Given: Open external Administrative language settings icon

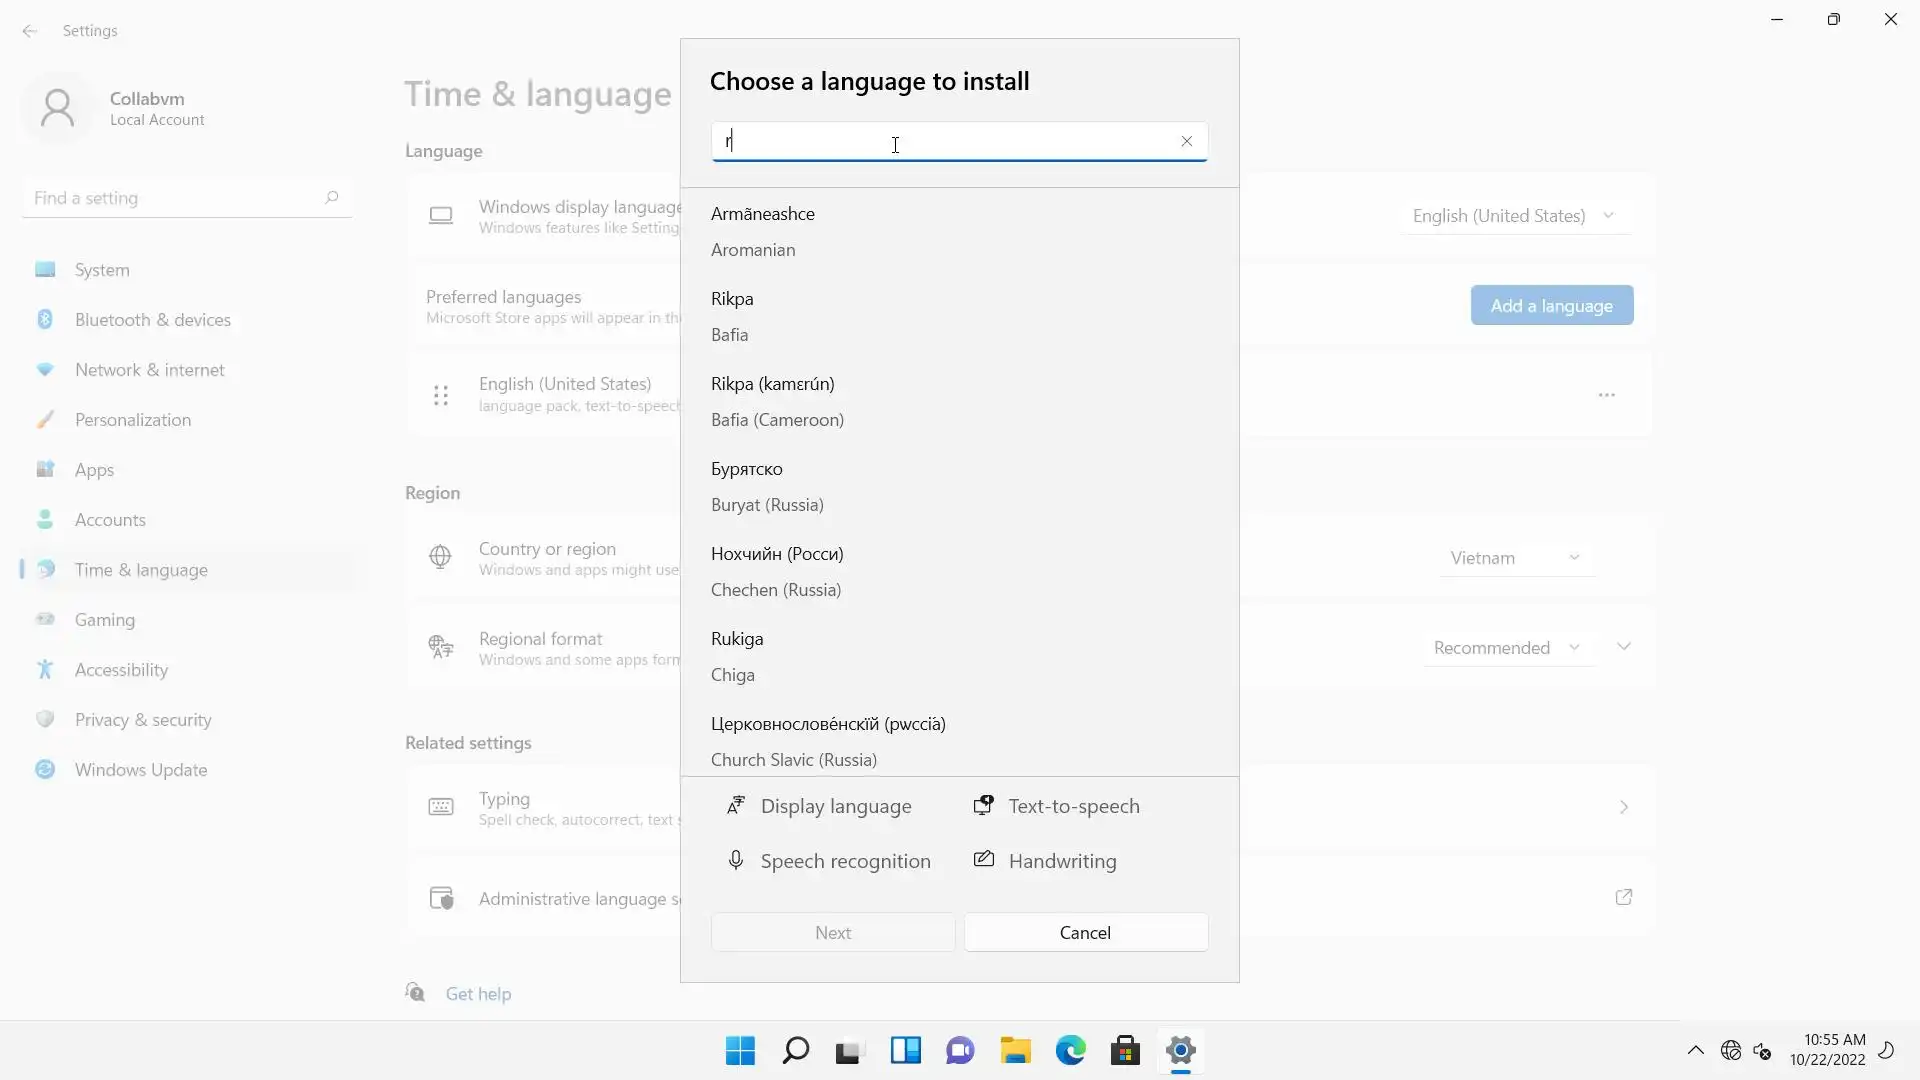Looking at the screenshot, I should click(1624, 898).
